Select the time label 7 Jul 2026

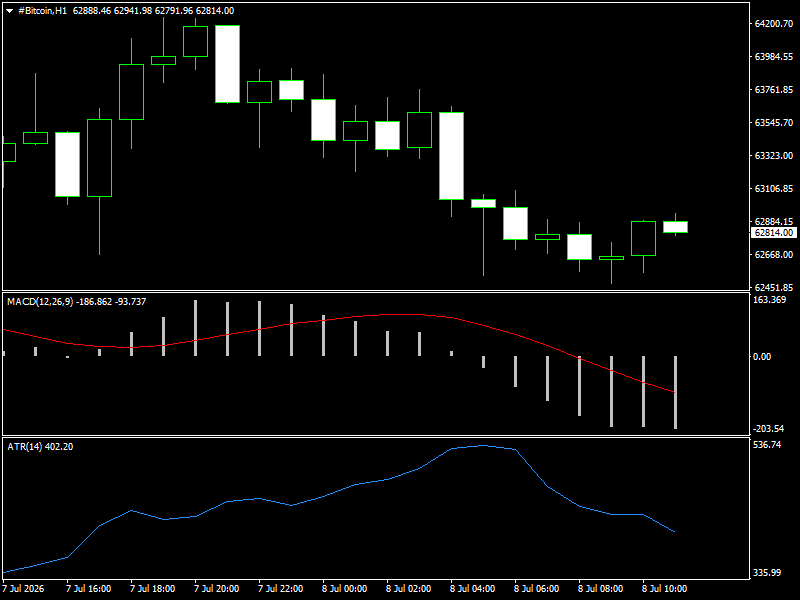pos(23,589)
